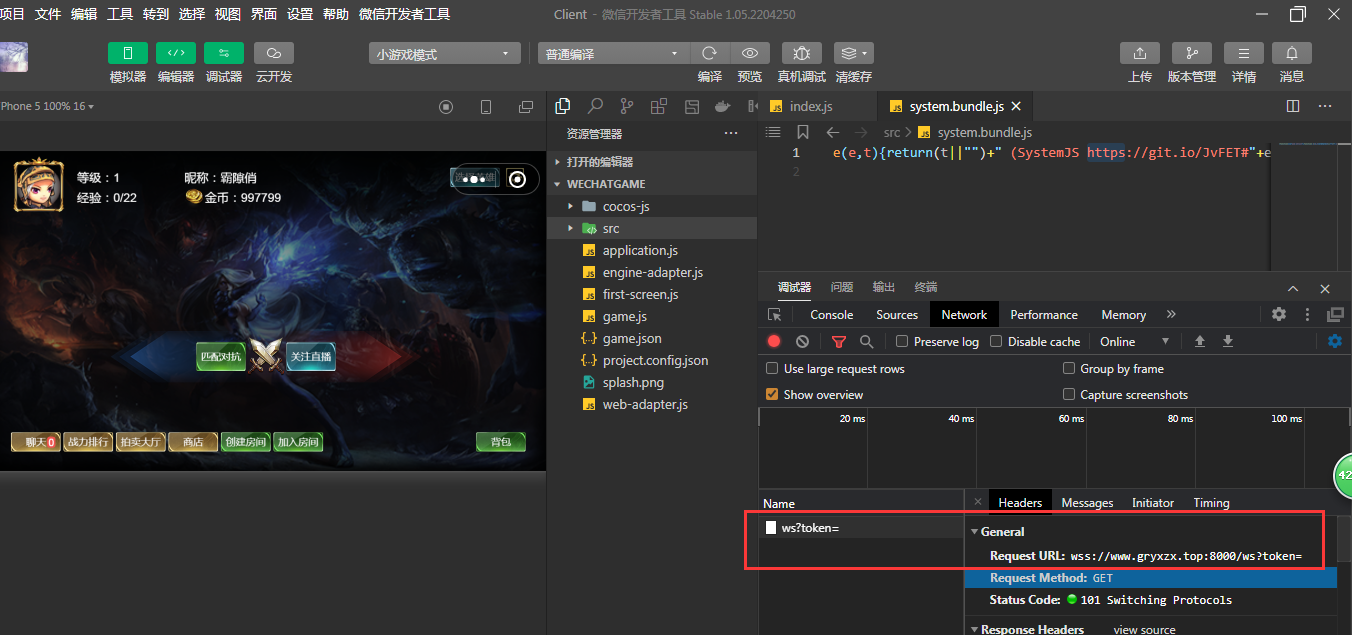1352x635 pixels.
Task: Toggle the 编辑器 editor panel button
Action: click(175, 54)
